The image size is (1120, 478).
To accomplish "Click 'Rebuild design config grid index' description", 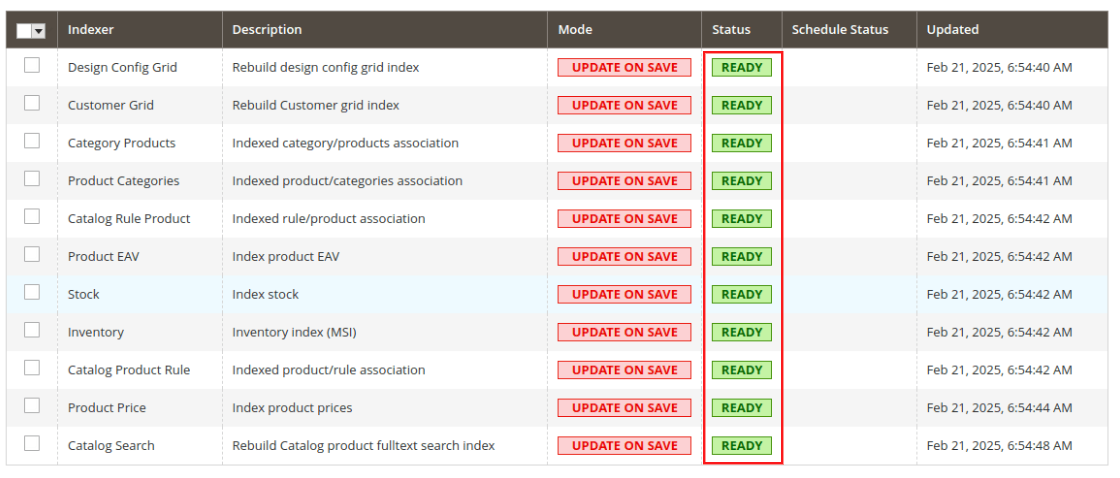I will pos(326,67).
